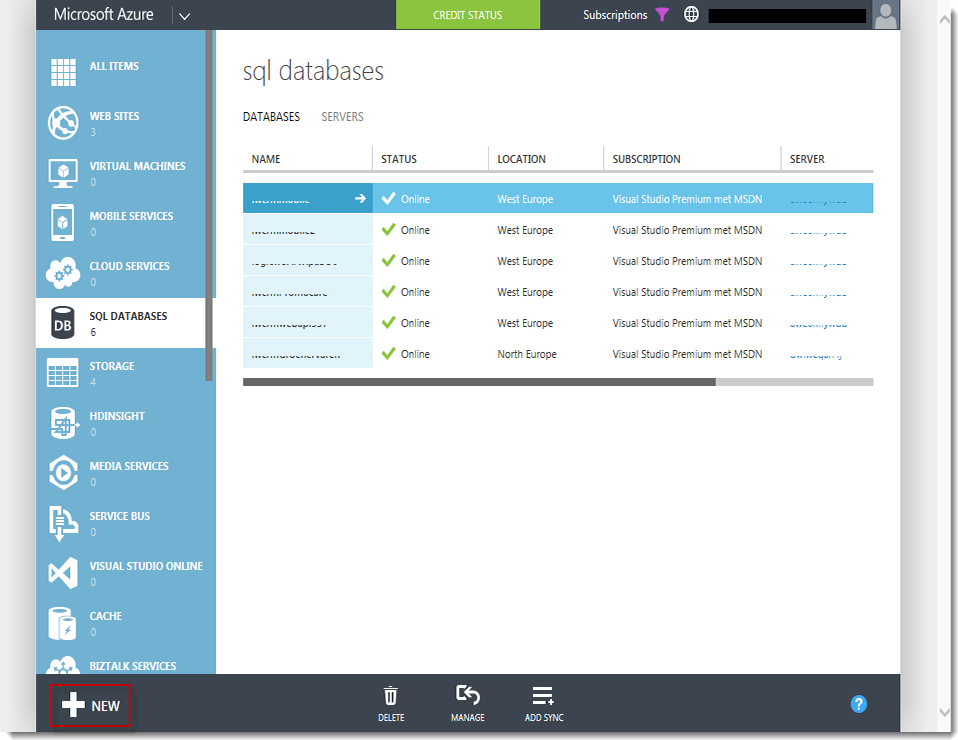Open the Visual Studio Online icon

pyautogui.click(x=63, y=573)
